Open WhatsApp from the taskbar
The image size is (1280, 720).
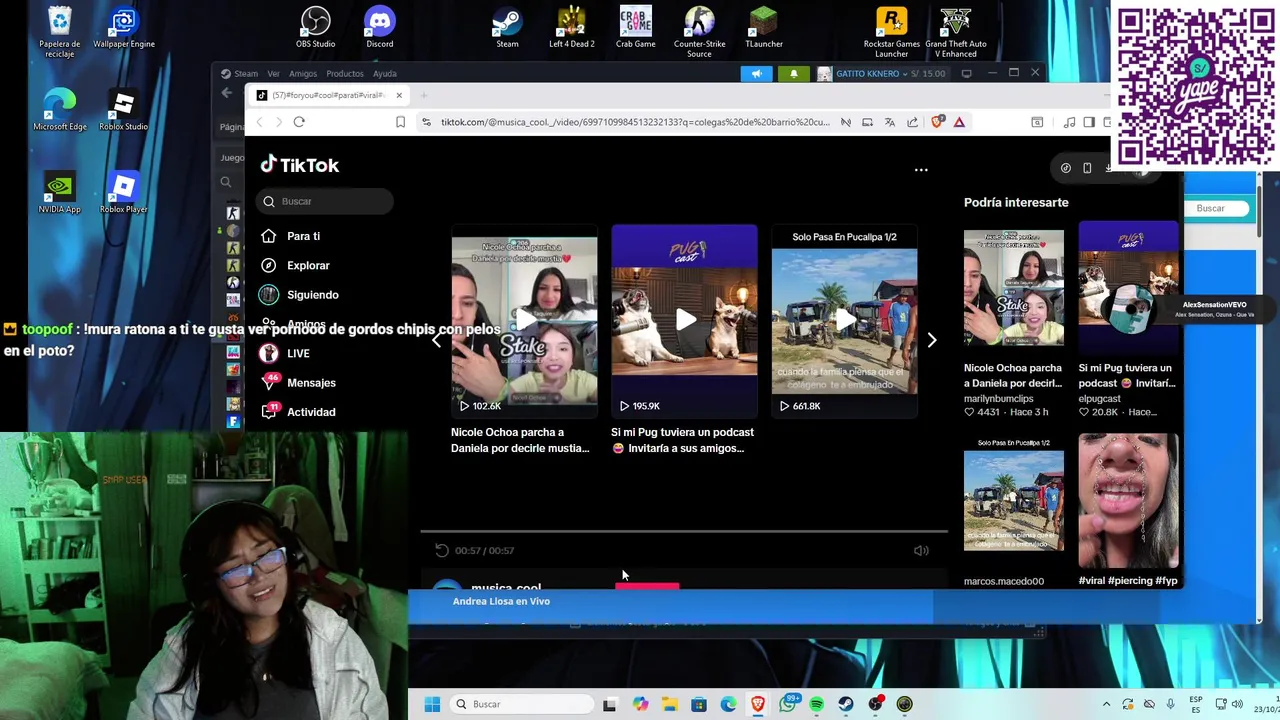click(x=787, y=704)
